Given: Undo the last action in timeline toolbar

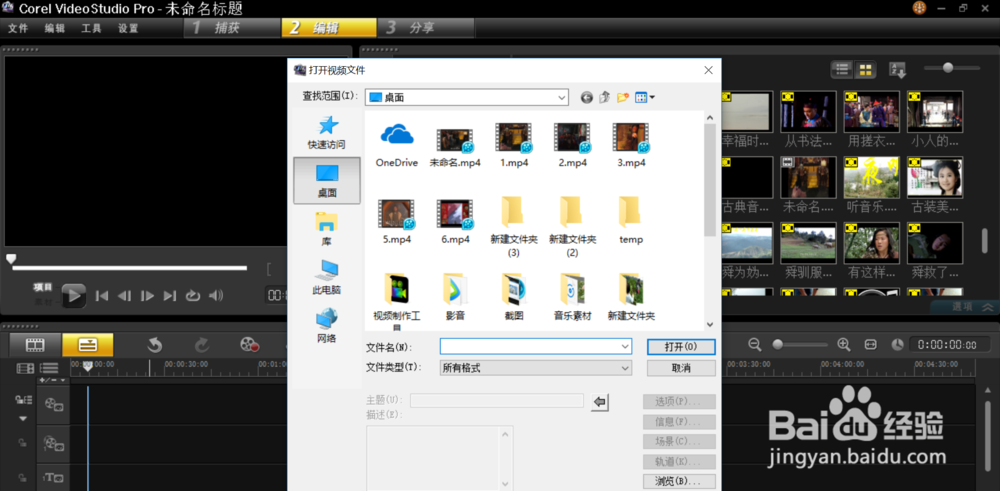Looking at the screenshot, I should 154,345.
